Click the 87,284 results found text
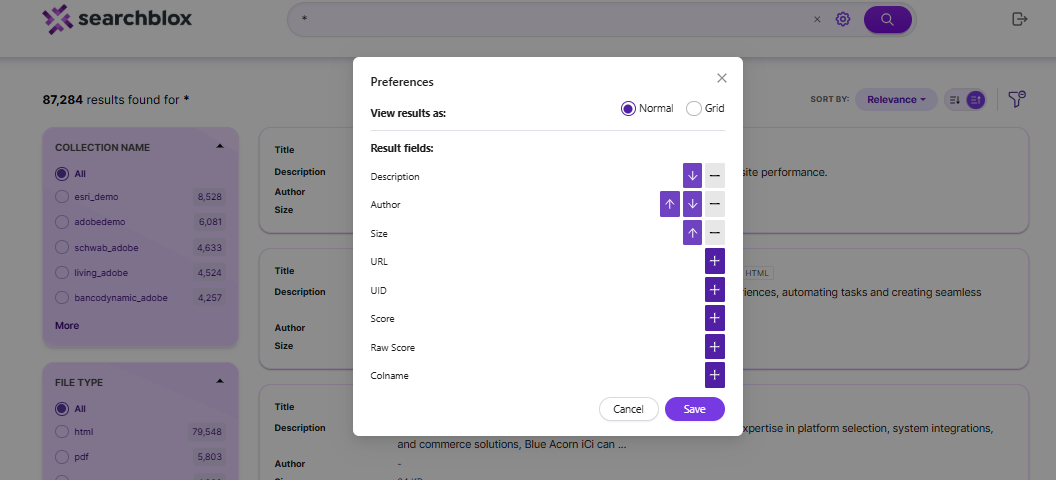This screenshot has width=1056, height=480. pyautogui.click(x=116, y=100)
